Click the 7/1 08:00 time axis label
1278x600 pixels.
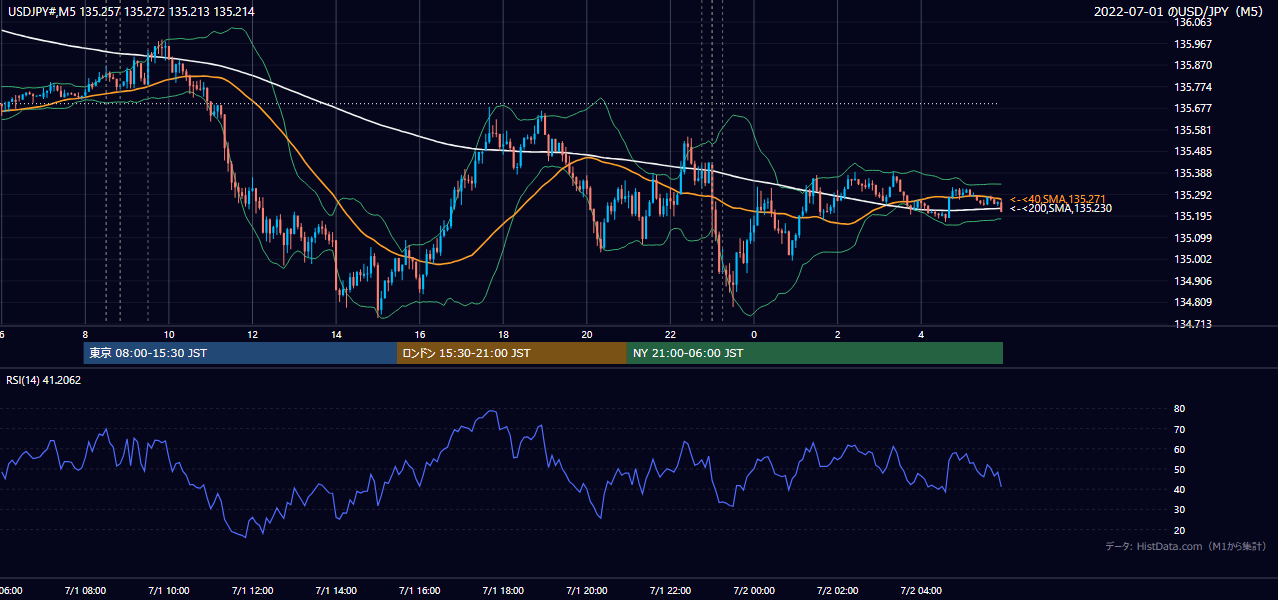(85, 591)
